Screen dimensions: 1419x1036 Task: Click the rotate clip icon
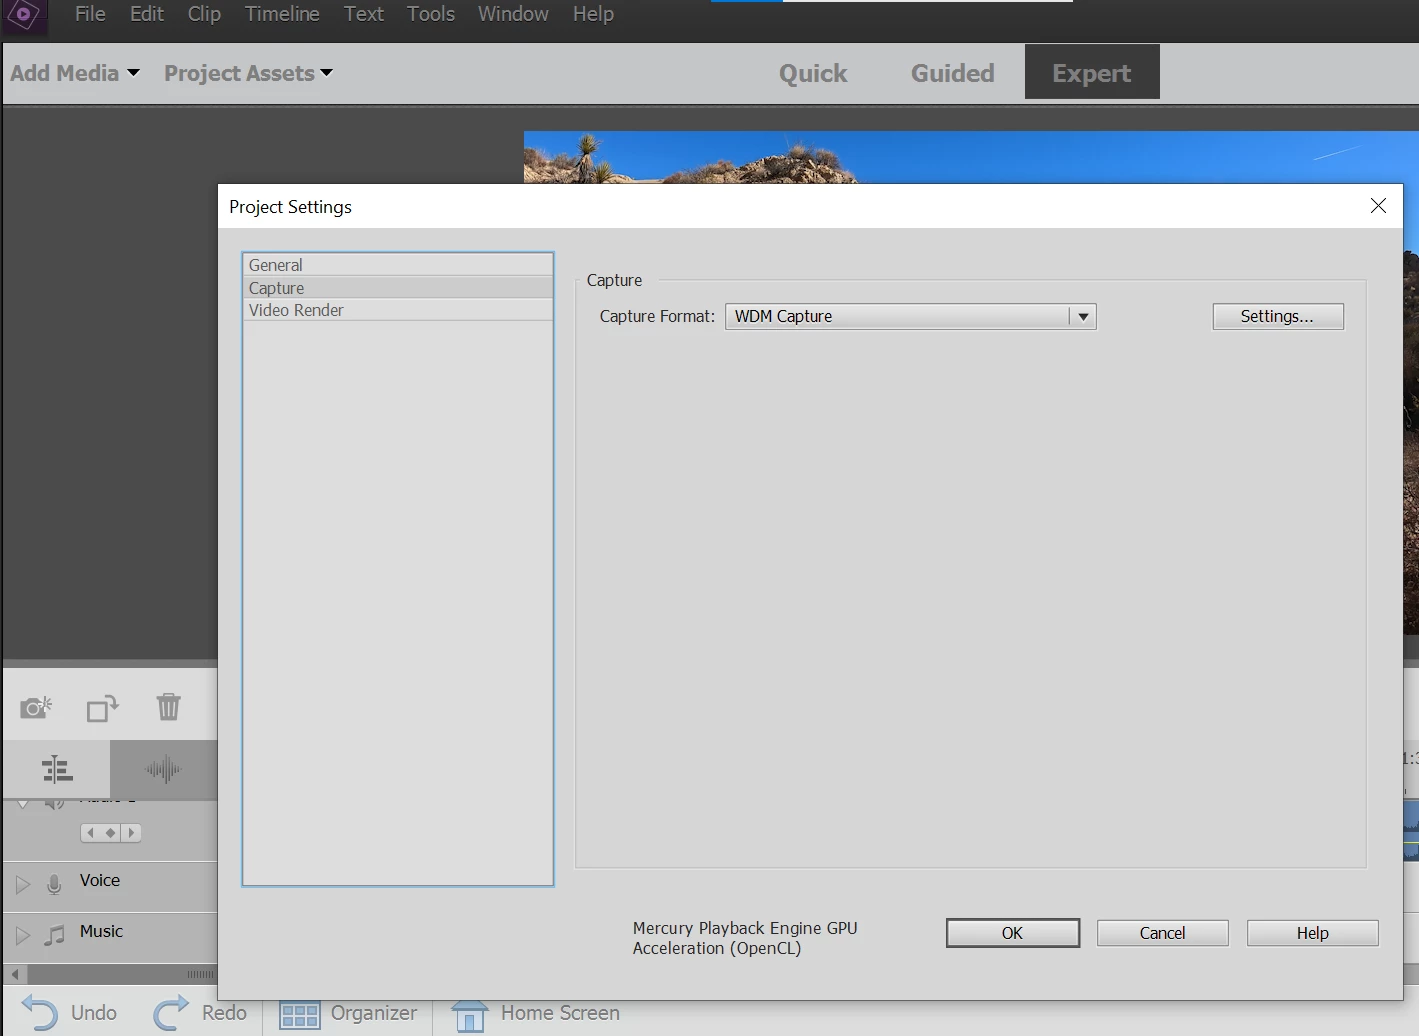pos(102,708)
